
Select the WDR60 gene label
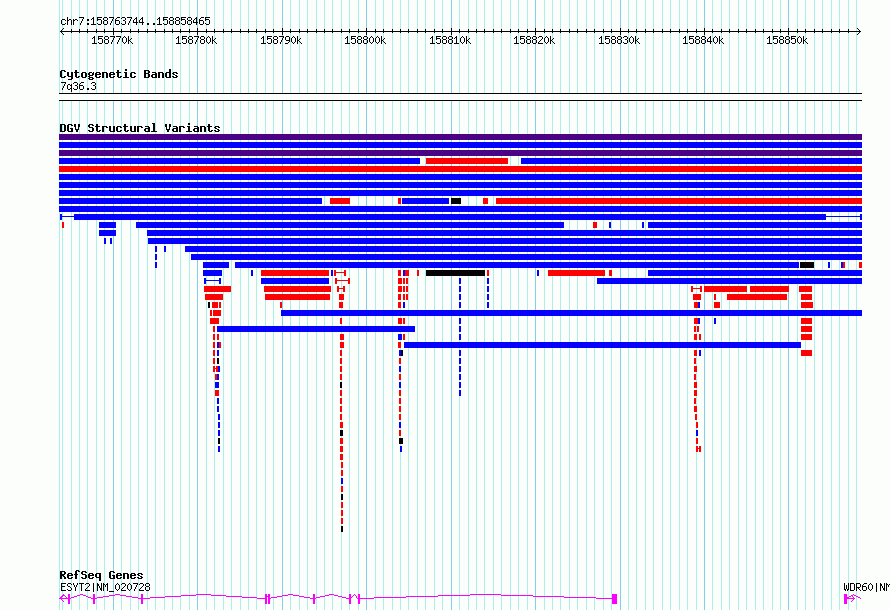click(x=866, y=587)
